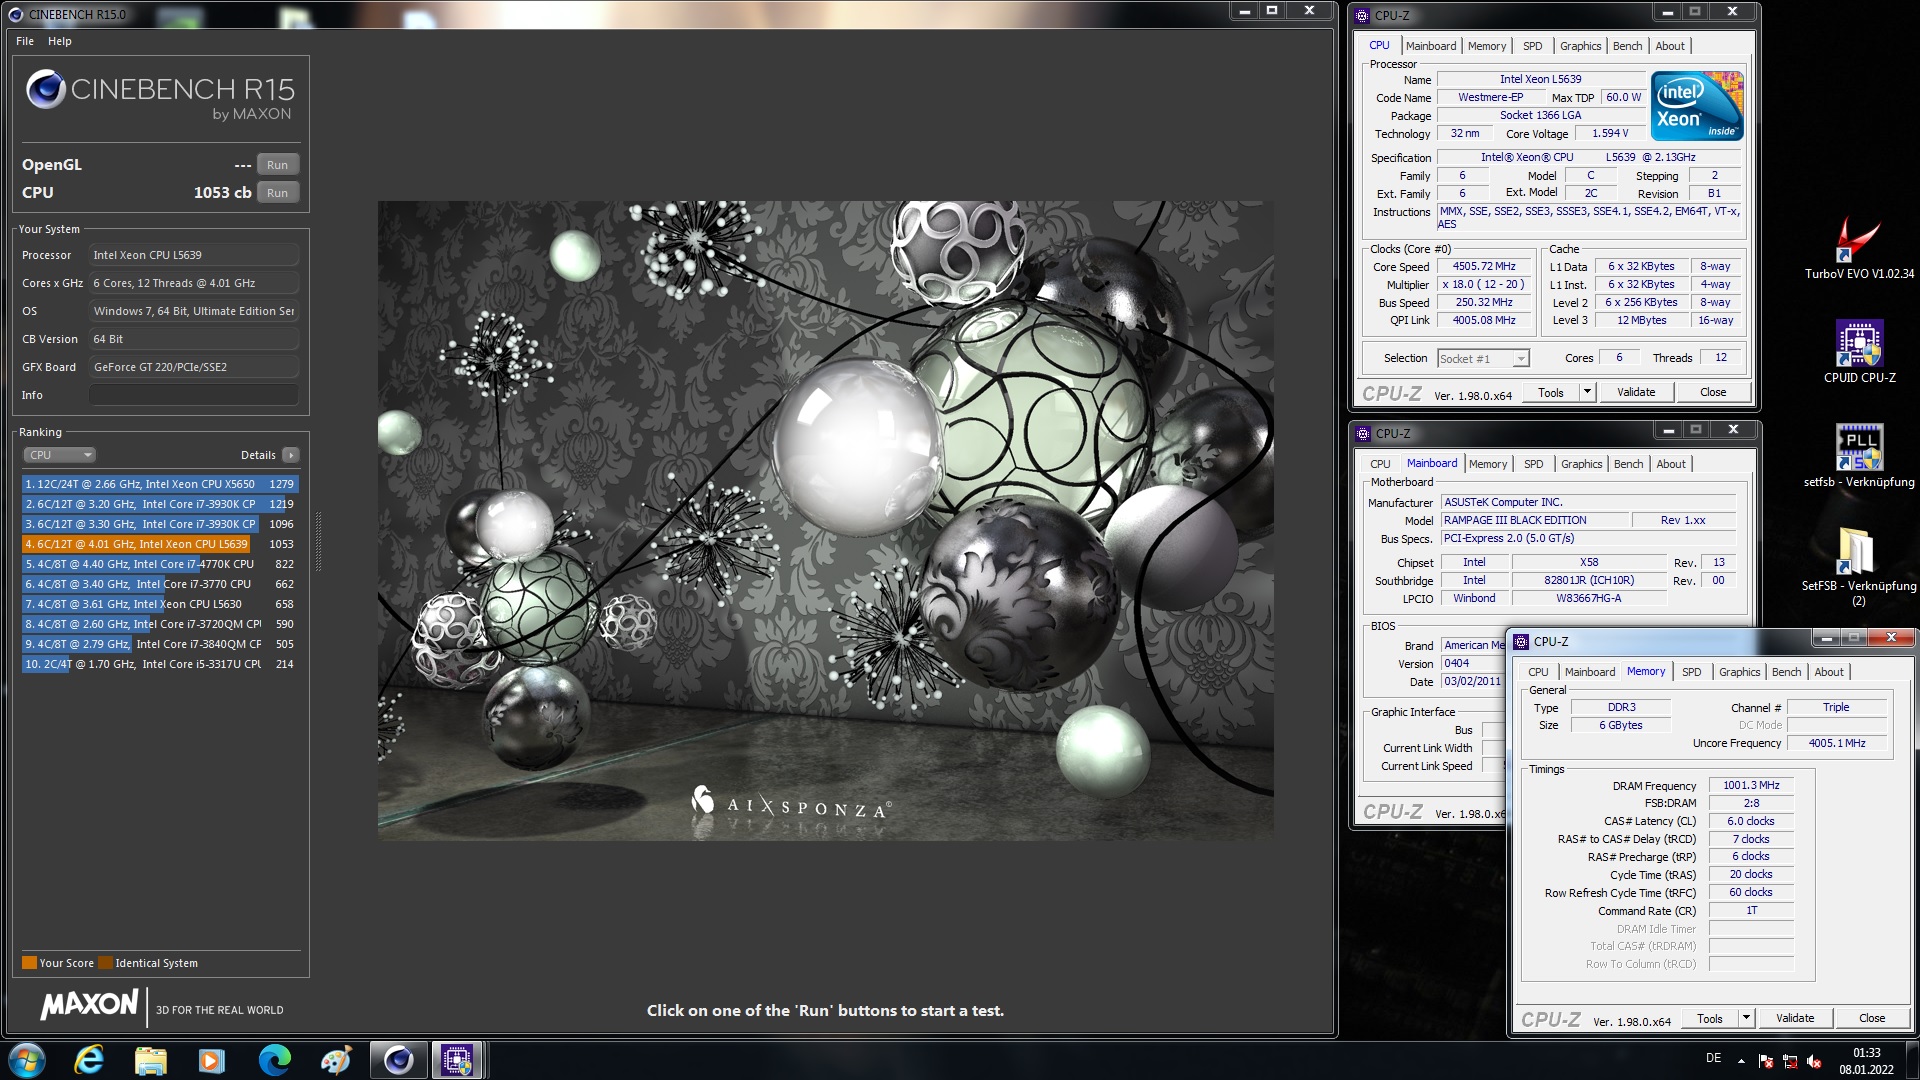The height and width of the screenshot is (1080, 1920).
Task: Click the Core Speed 4505.72 MHz value
Action: coord(1484,267)
